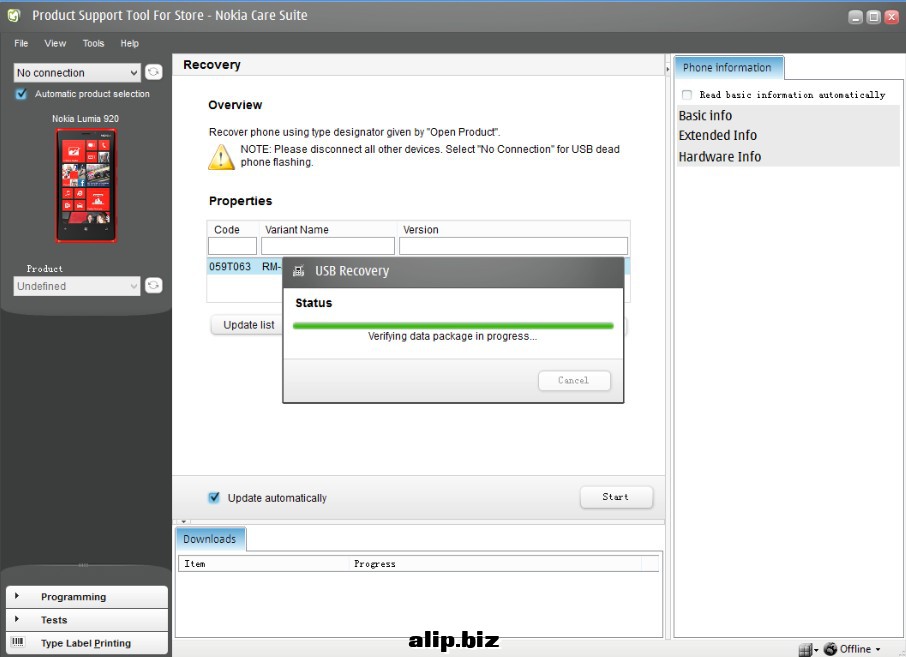This screenshot has width=906, height=657.
Task: Uncheck Update automatically checkbox
Action: tap(214, 498)
